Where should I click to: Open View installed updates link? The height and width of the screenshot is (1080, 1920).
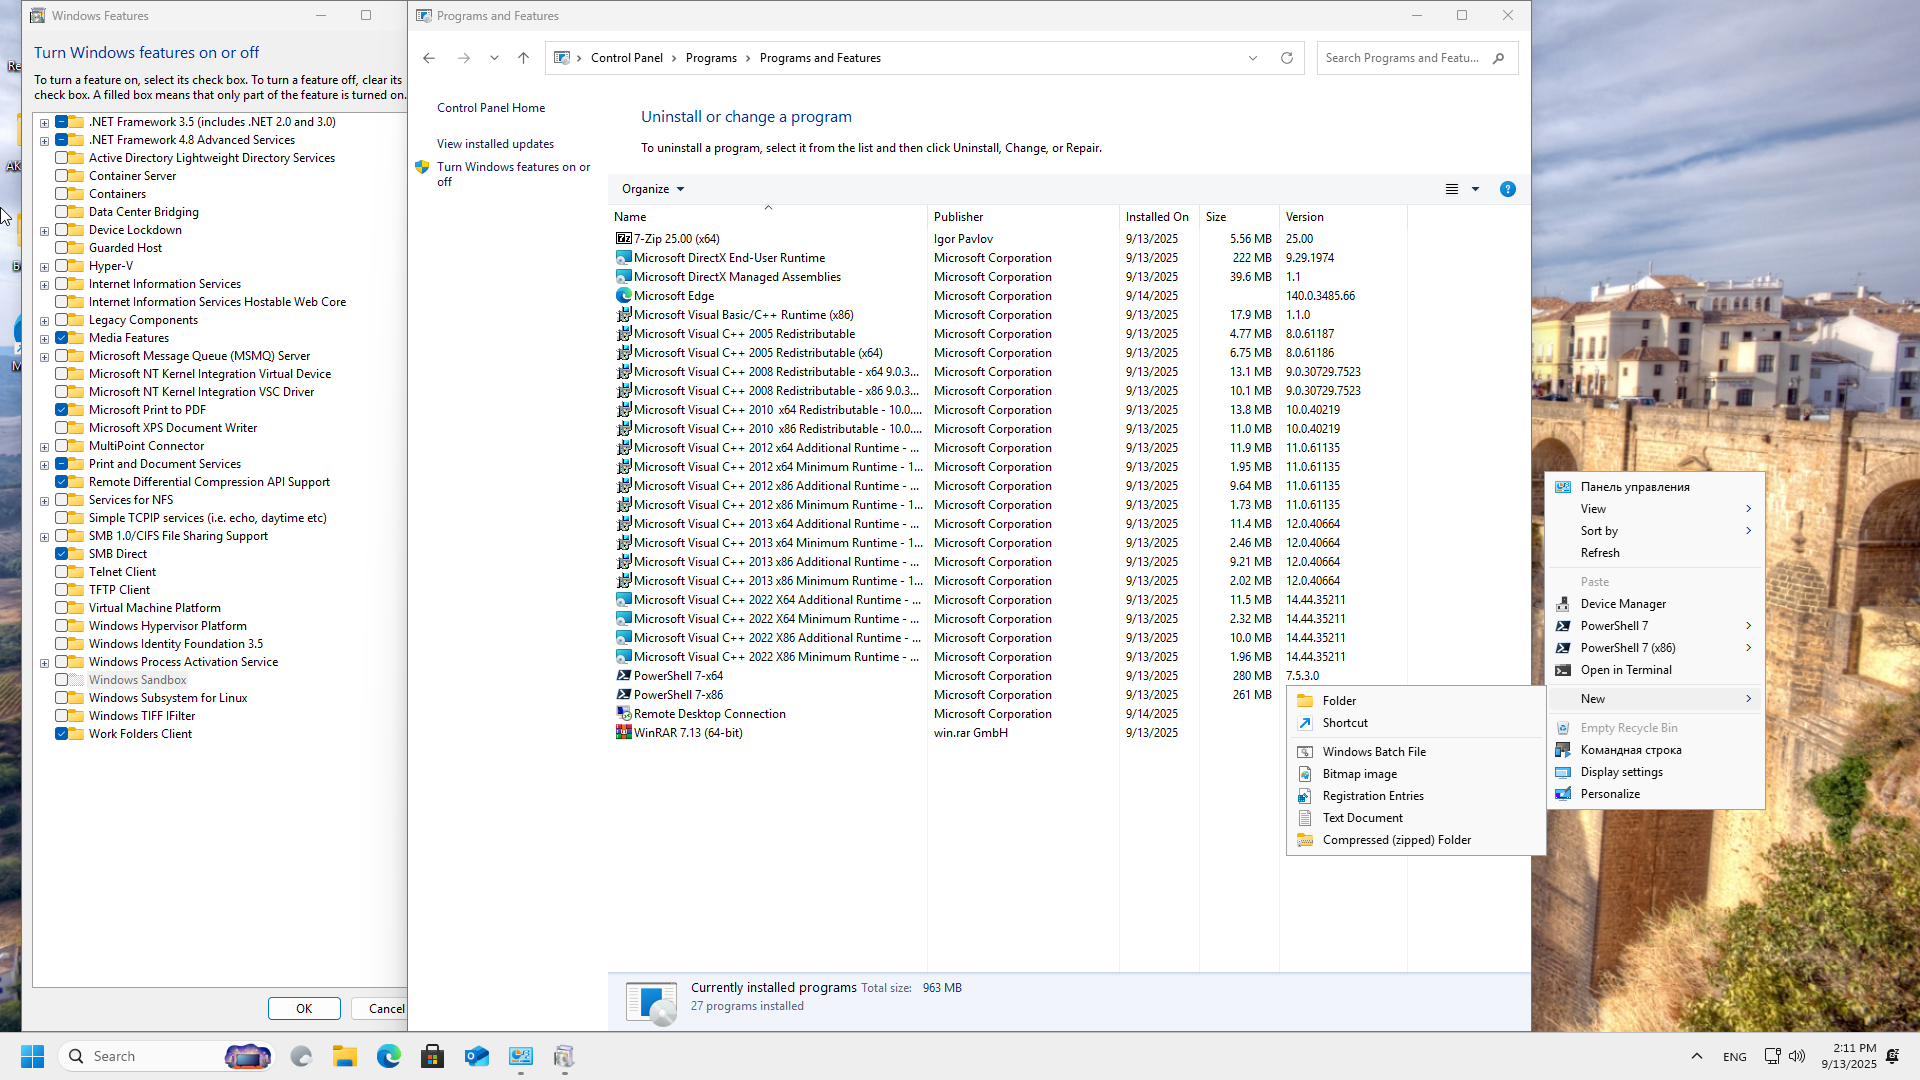pyautogui.click(x=495, y=144)
